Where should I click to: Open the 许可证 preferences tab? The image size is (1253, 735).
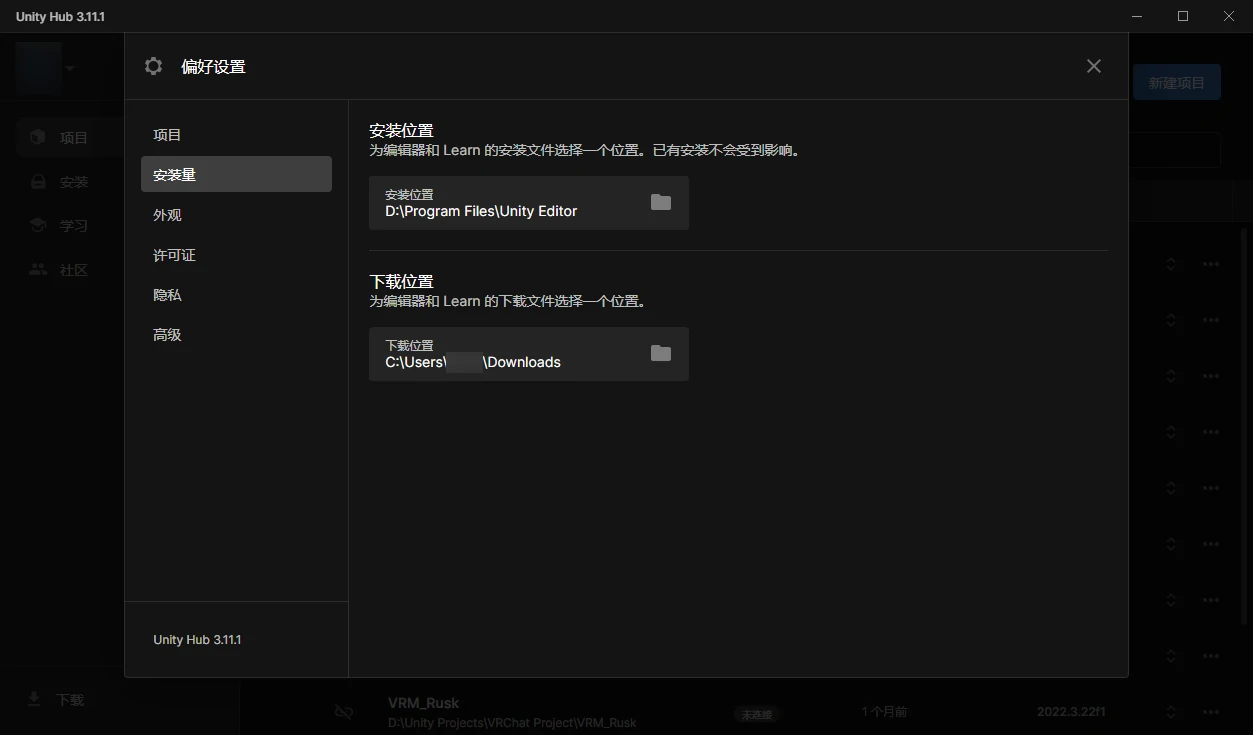tap(174, 255)
